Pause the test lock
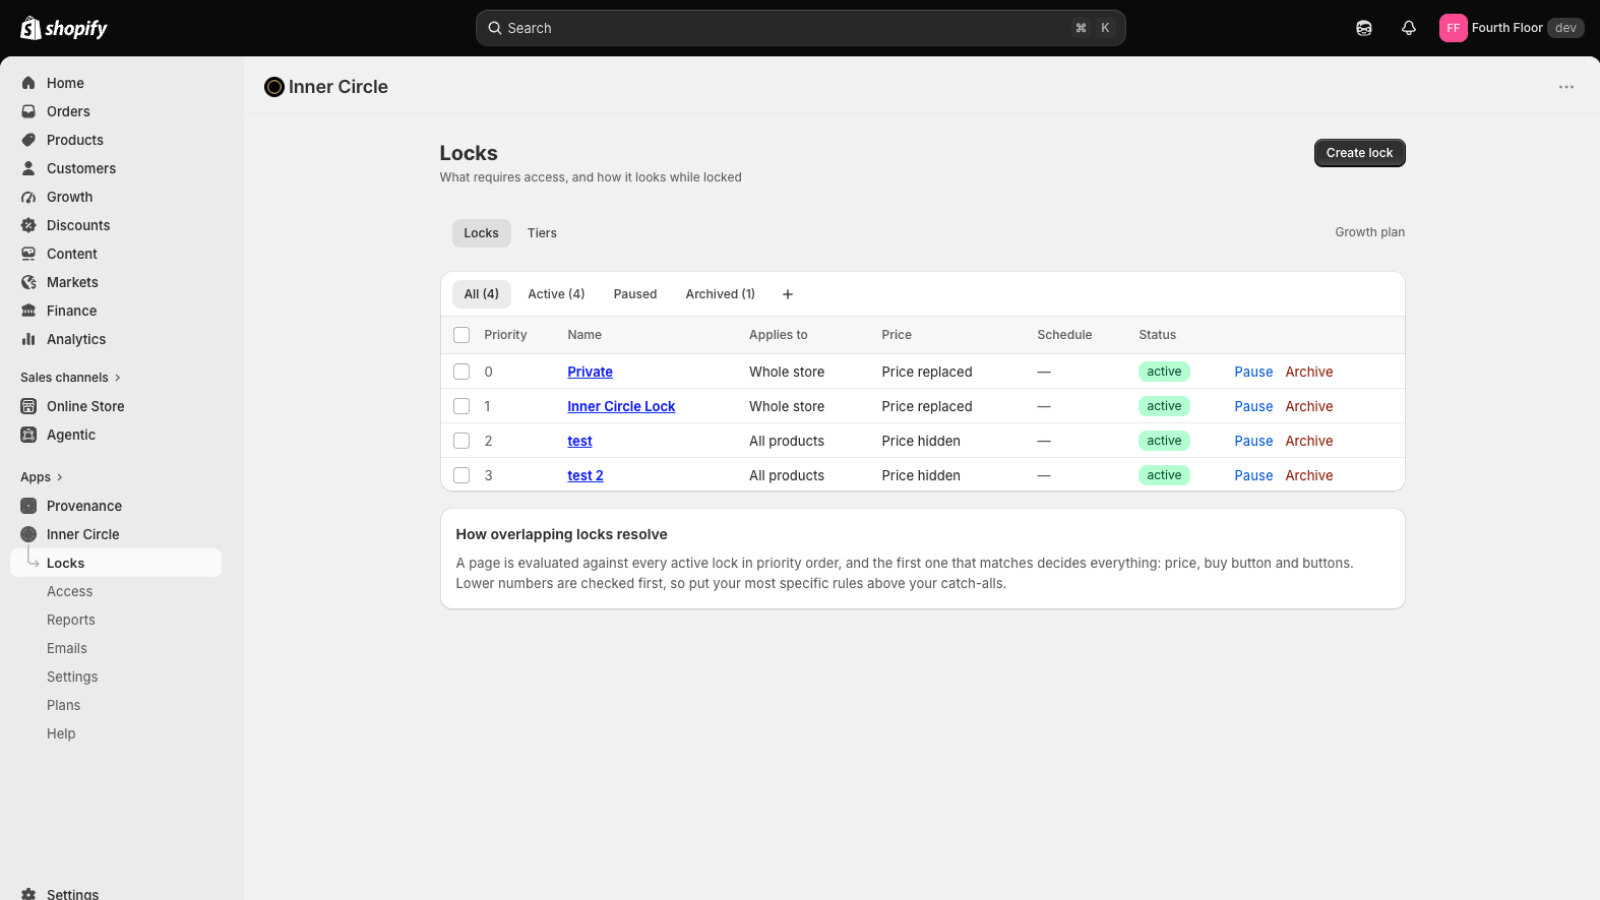 (1253, 441)
